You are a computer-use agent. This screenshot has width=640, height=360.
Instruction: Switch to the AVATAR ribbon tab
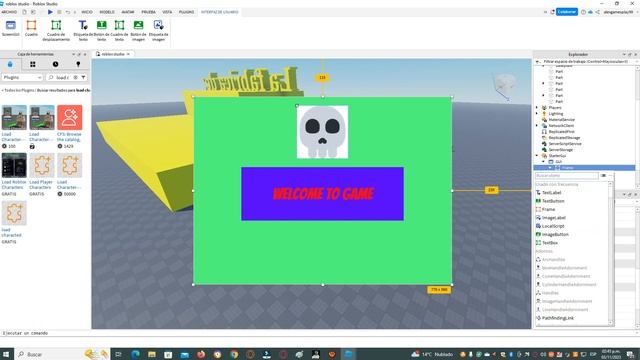(128, 12)
